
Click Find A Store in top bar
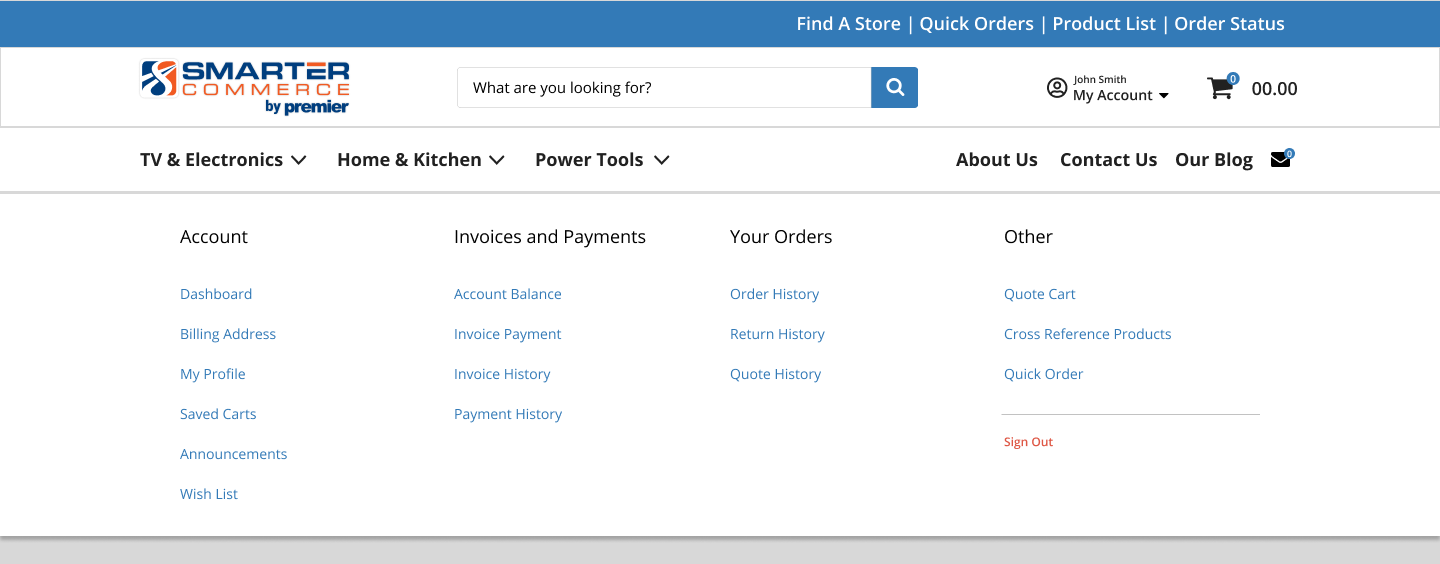[848, 24]
